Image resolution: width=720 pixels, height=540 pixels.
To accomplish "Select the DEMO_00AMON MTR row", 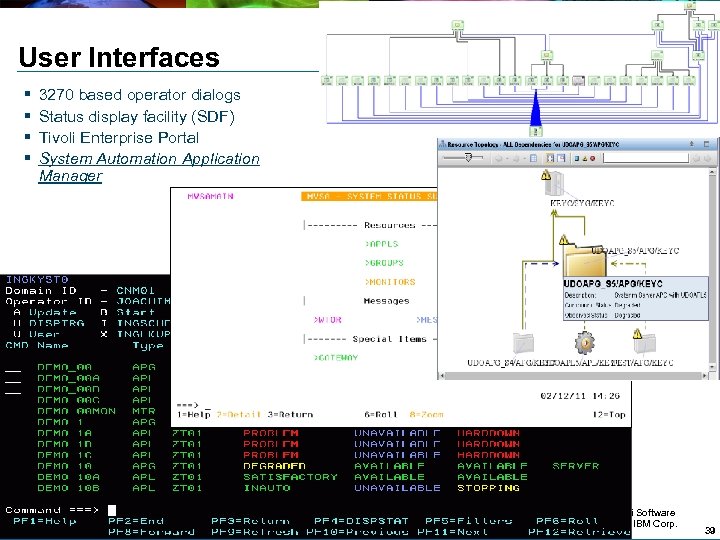I will pyautogui.click(x=96, y=411).
